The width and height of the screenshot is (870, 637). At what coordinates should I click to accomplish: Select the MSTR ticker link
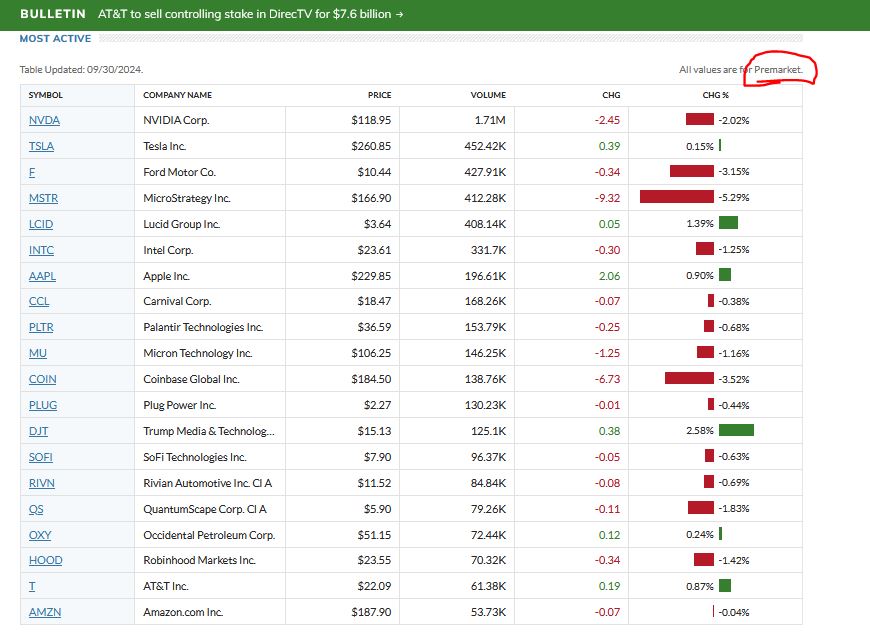pyautogui.click(x=44, y=198)
